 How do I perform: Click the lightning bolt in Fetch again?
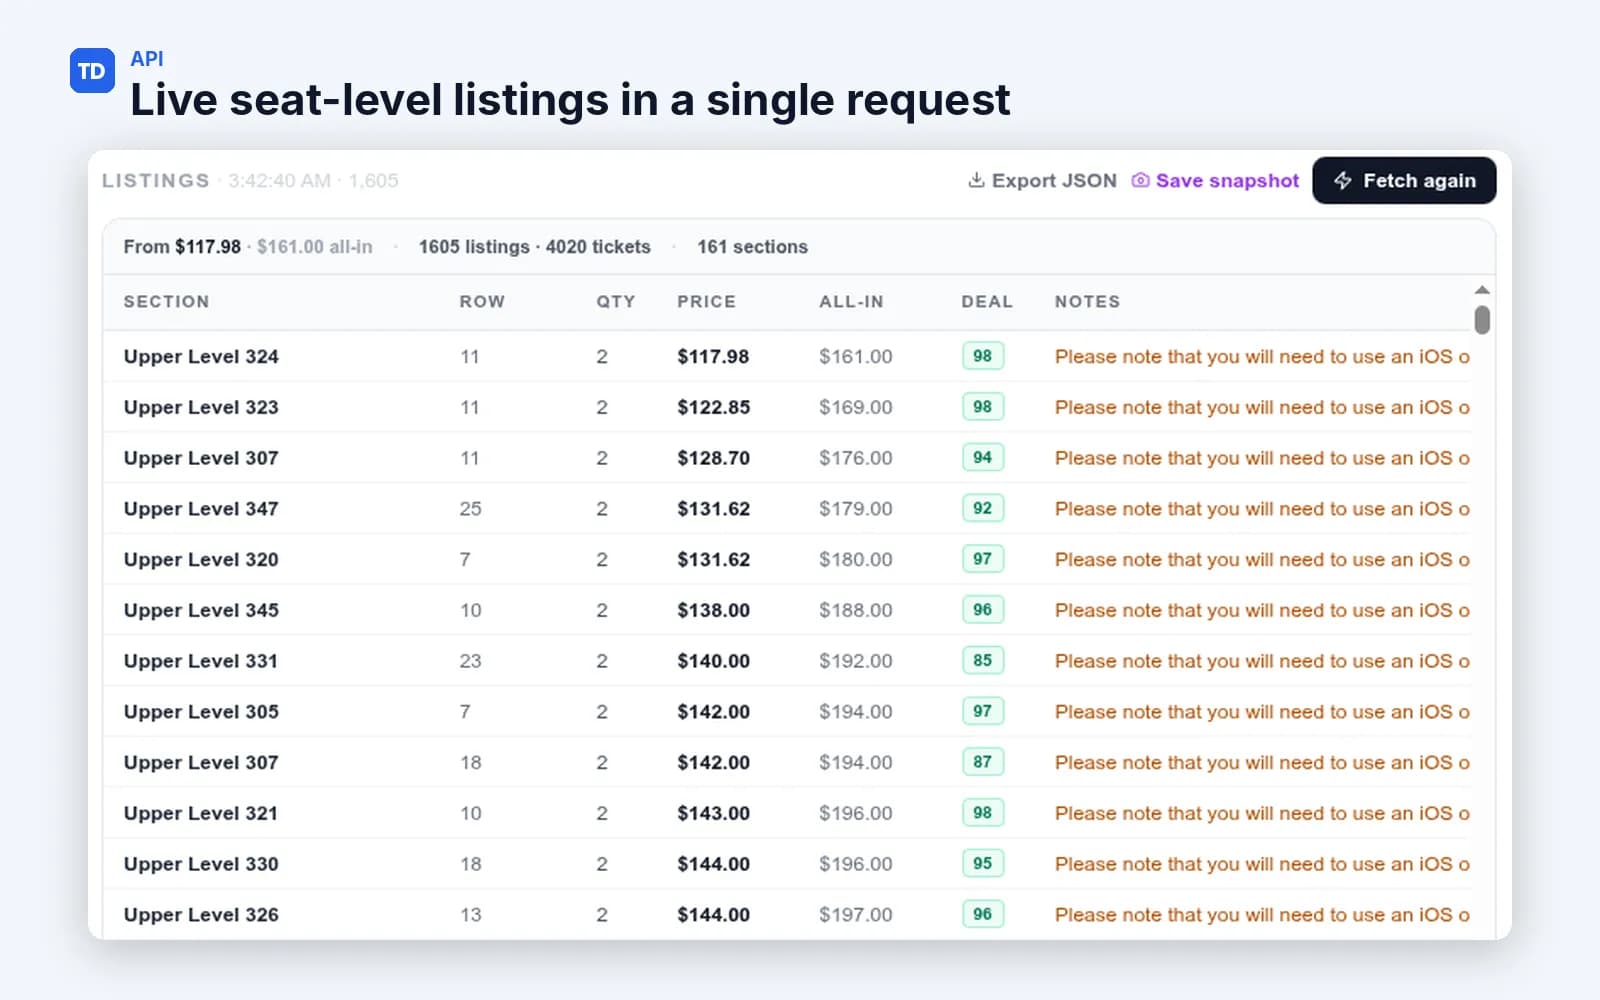1343,180
